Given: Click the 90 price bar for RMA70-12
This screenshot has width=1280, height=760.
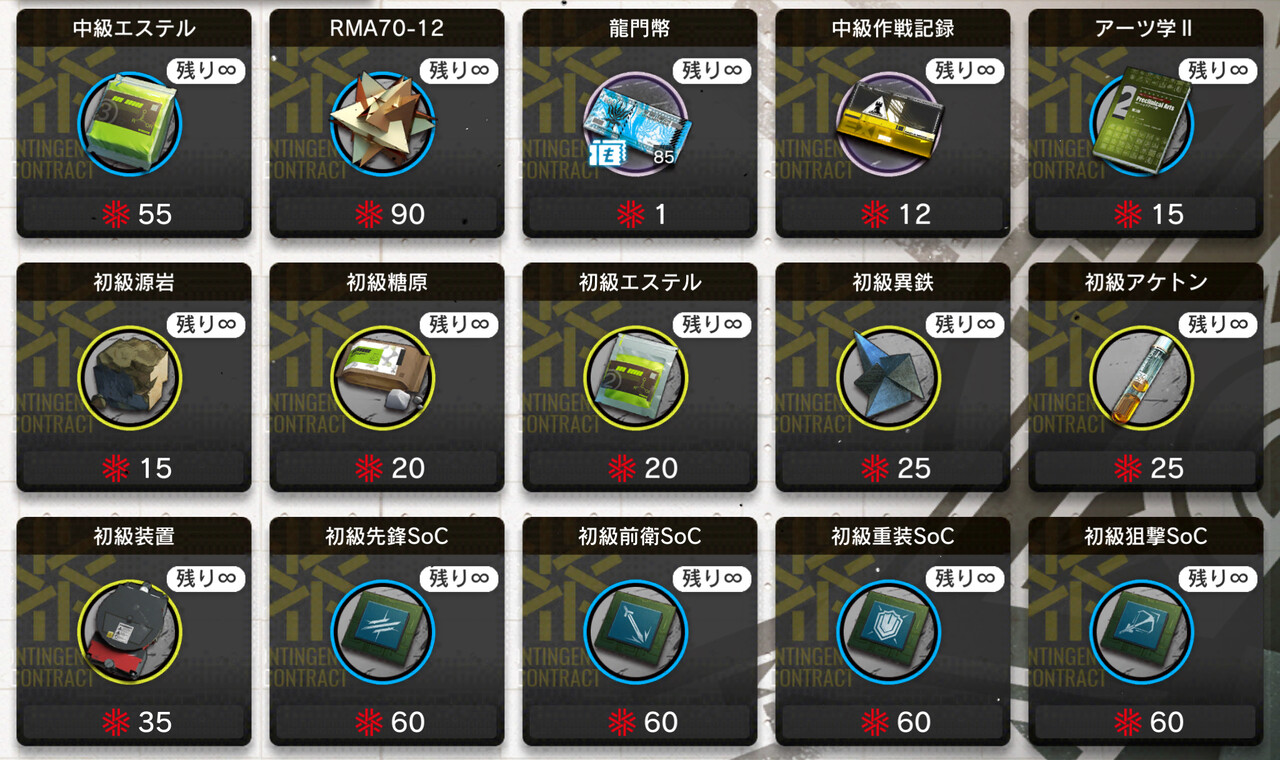Looking at the screenshot, I should tap(387, 214).
